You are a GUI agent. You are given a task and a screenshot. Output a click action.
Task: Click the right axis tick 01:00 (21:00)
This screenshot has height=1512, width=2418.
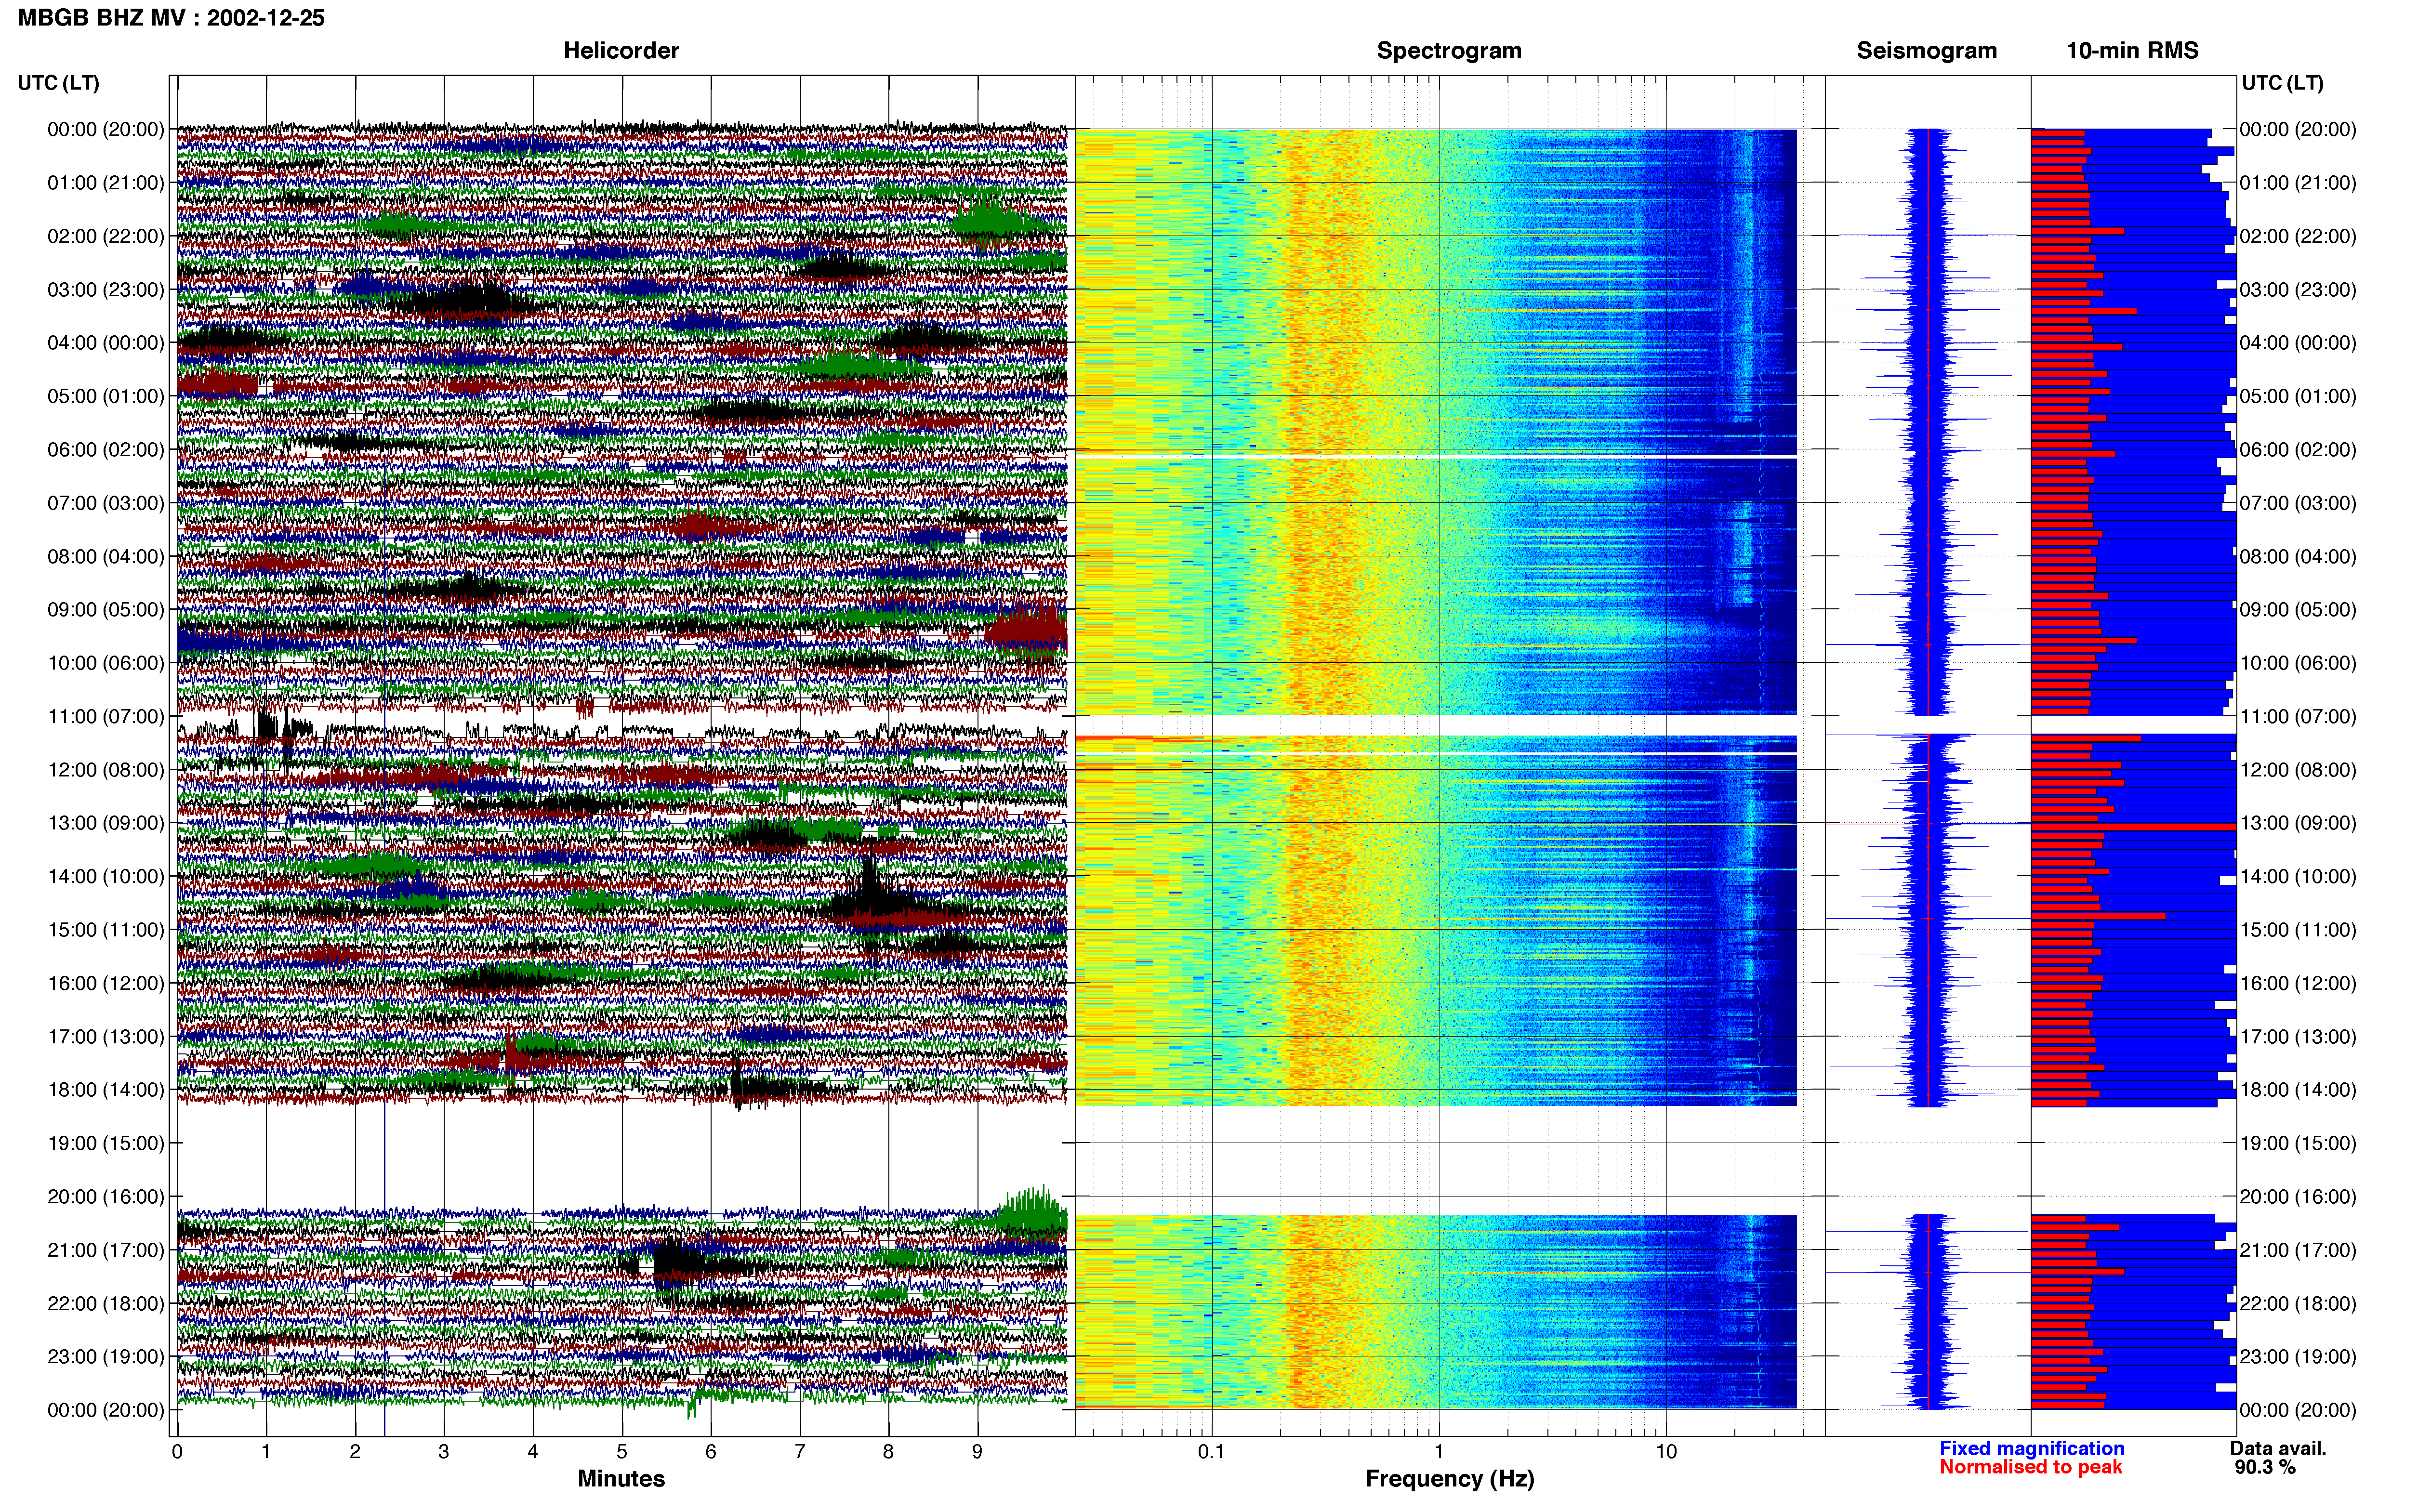pos(2298,183)
